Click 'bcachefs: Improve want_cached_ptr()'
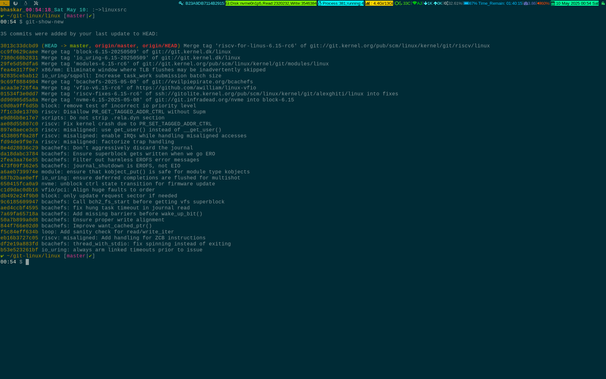The width and height of the screenshot is (606, 379). 97,226
